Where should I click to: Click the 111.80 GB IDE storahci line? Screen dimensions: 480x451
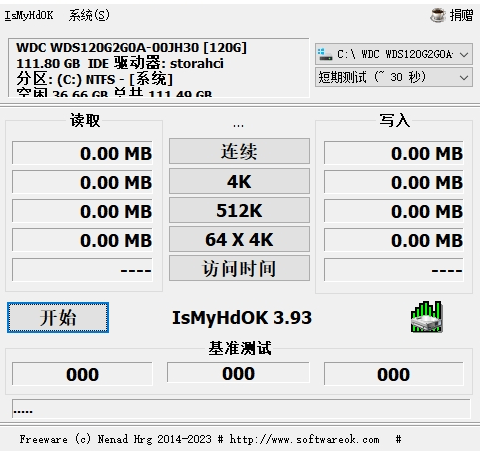(120, 63)
